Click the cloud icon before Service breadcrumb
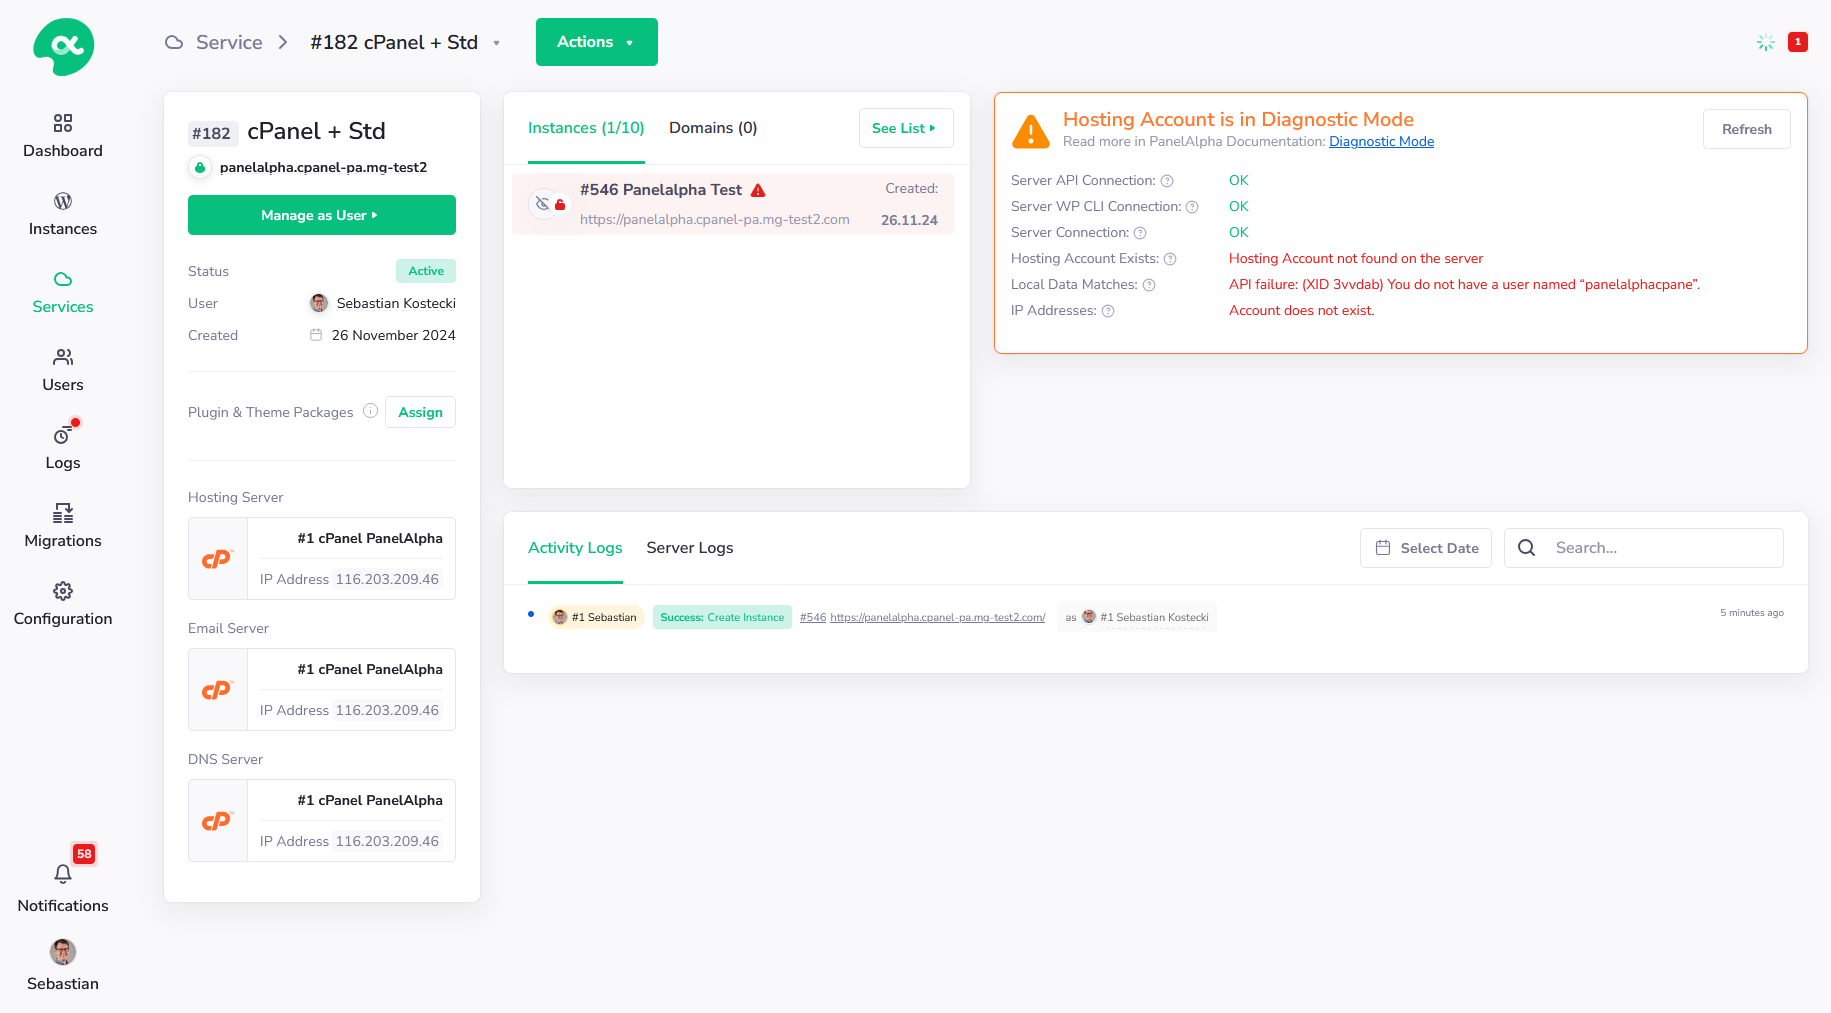This screenshot has height=1013, width=1831. [x=174, y=42]
